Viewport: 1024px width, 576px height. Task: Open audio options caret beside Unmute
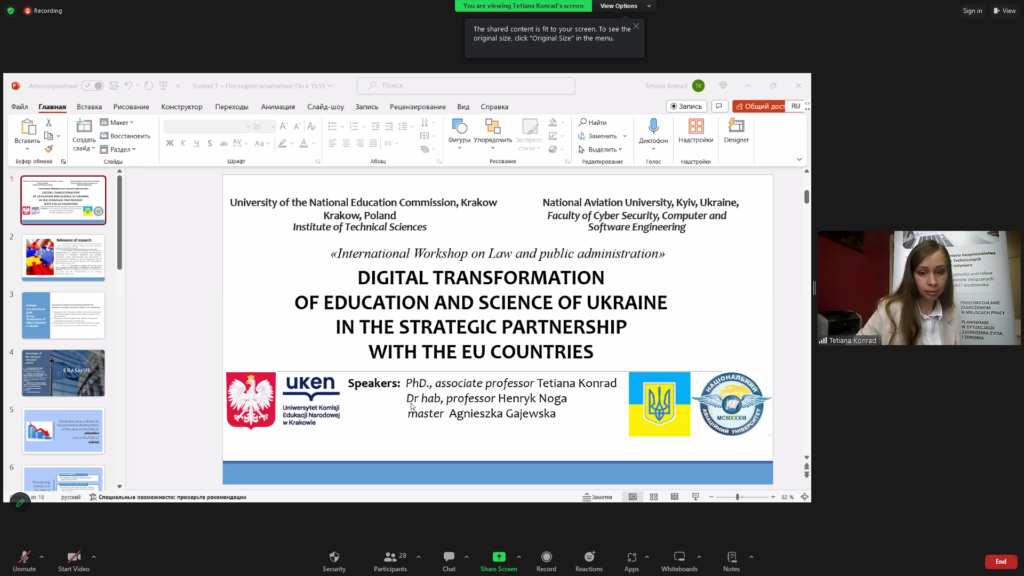coord(41,557)
